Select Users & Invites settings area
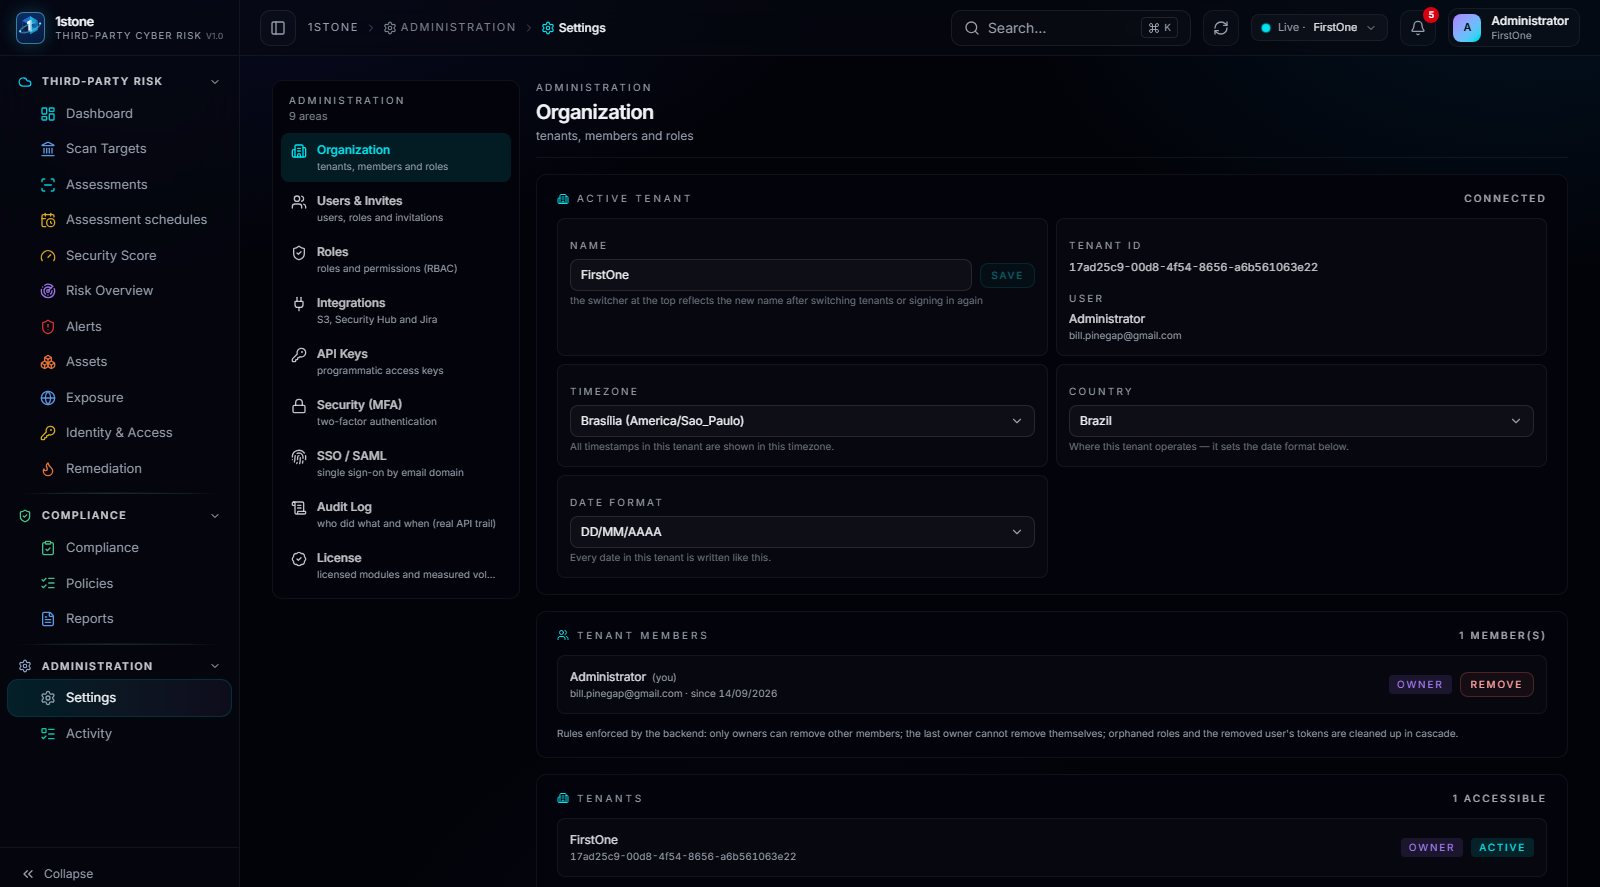This screenshot has height=887, width=1600. click(396, 209)
